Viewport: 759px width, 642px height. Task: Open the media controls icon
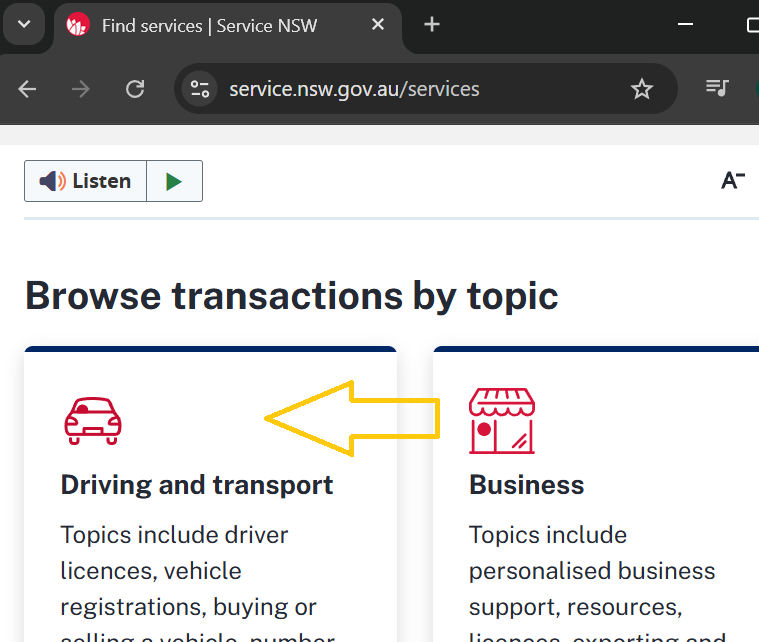(717, 88)
